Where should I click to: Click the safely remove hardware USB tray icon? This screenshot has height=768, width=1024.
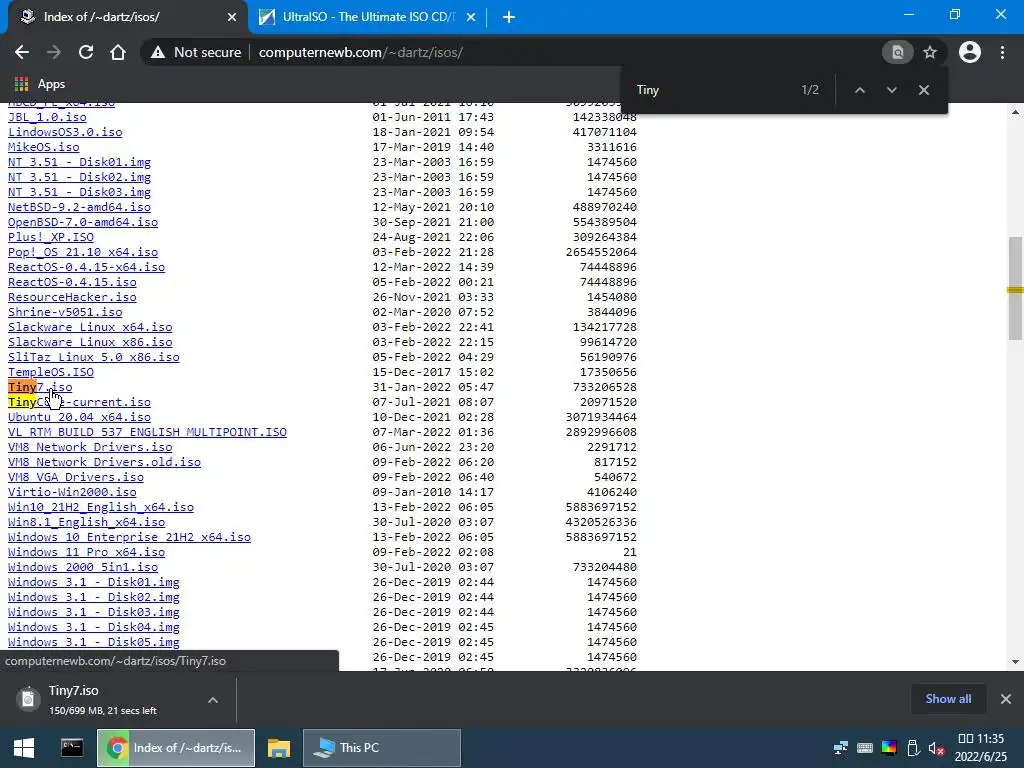pyautogui.click(x=913, y=748)
